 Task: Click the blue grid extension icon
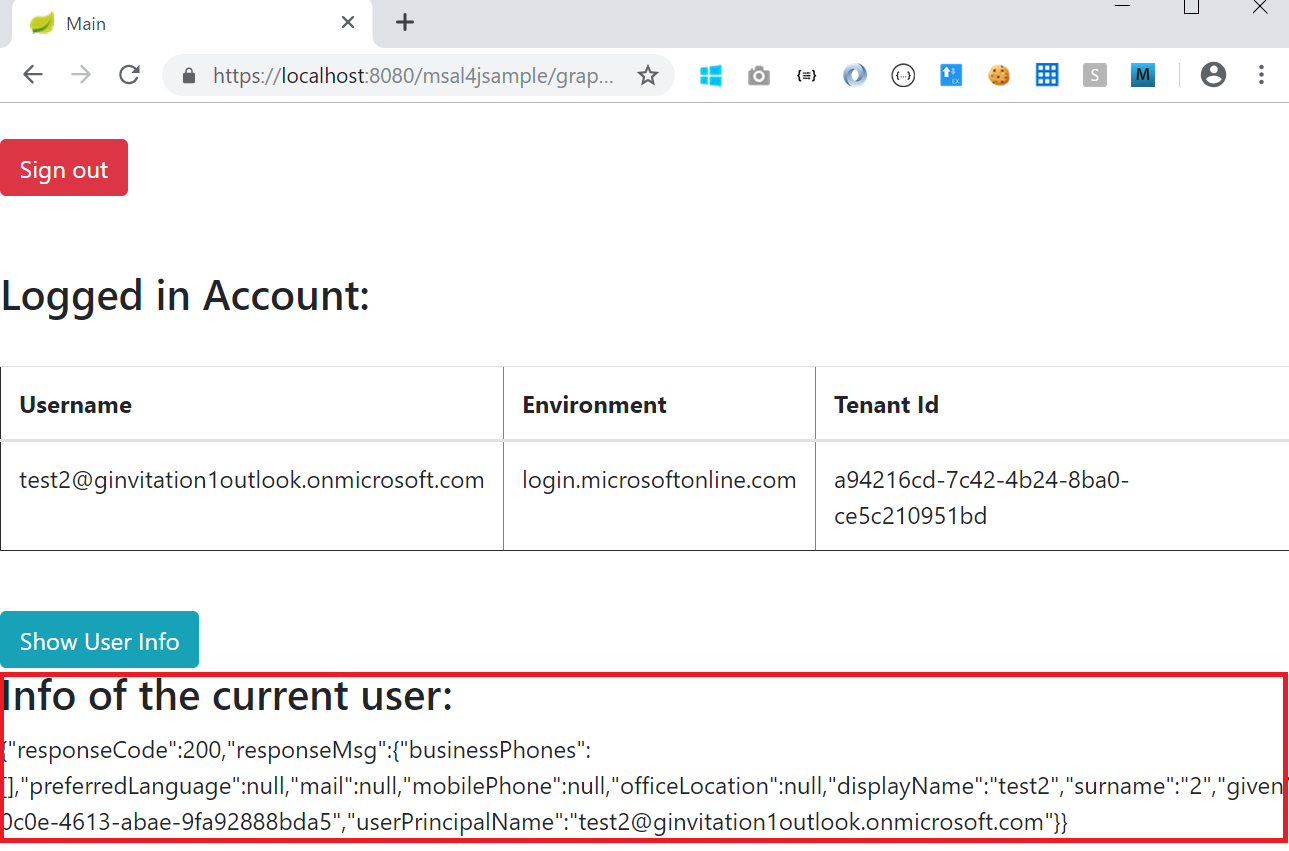point(1047,74)
